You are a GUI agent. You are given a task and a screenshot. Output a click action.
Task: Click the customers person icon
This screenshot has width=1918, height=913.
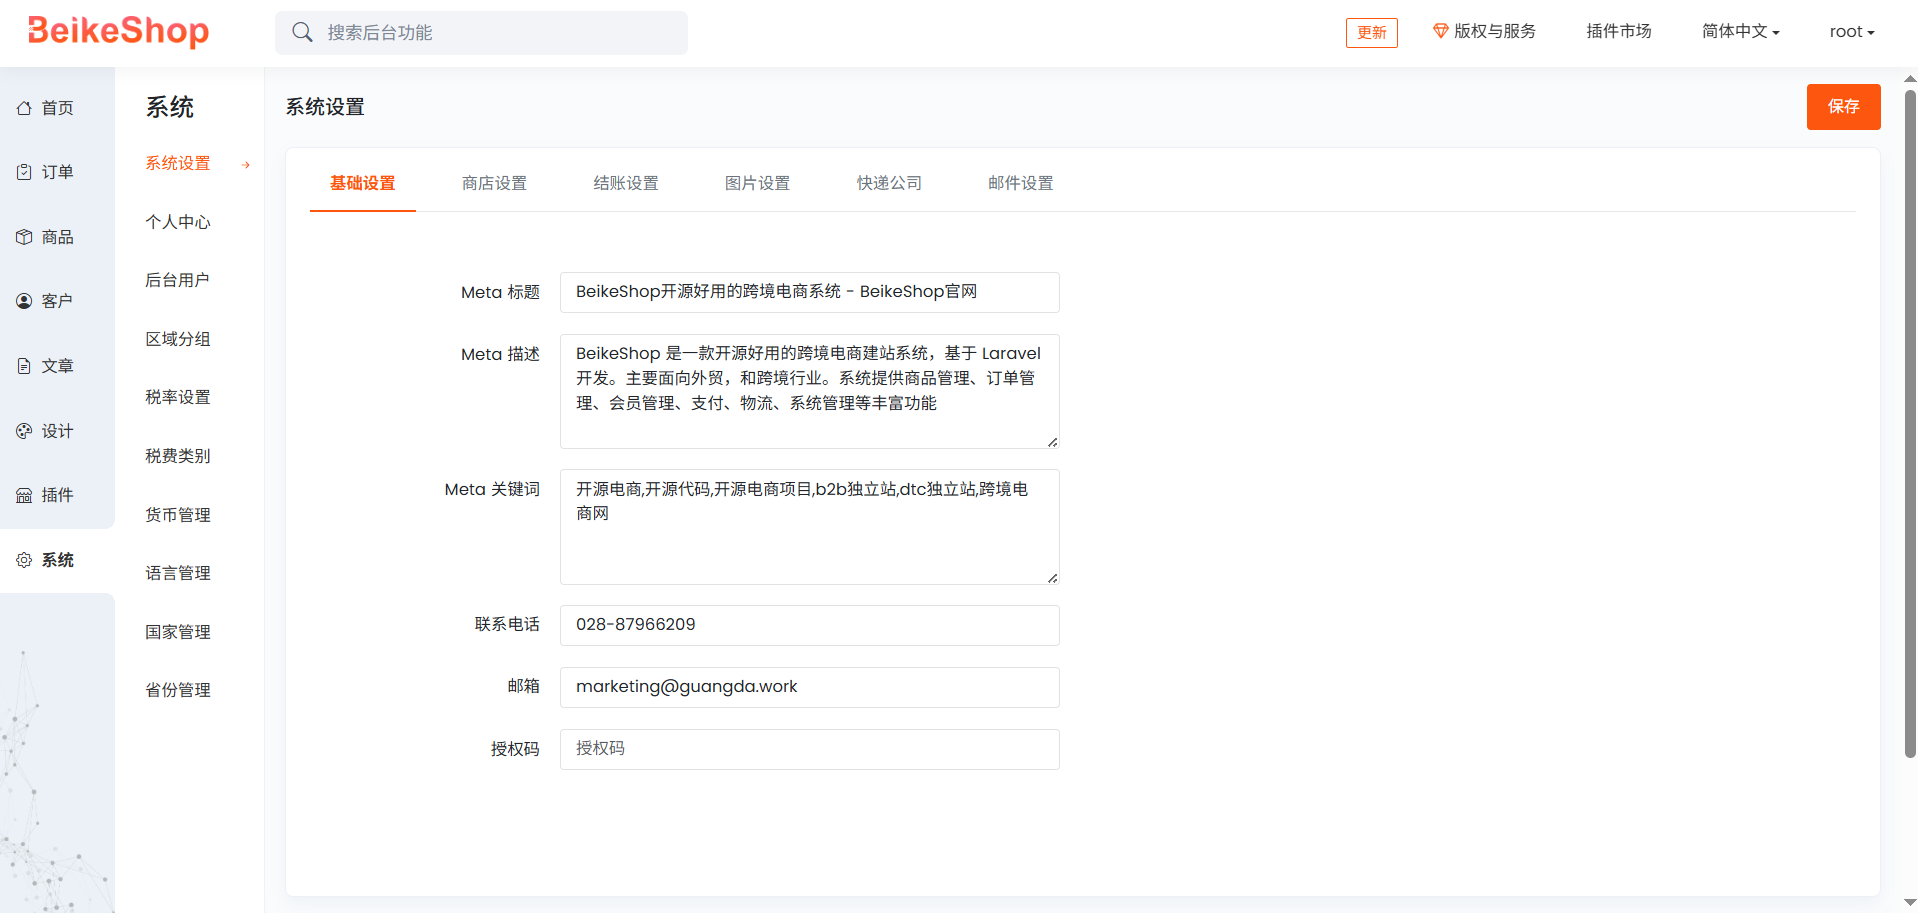pos(24,301)
